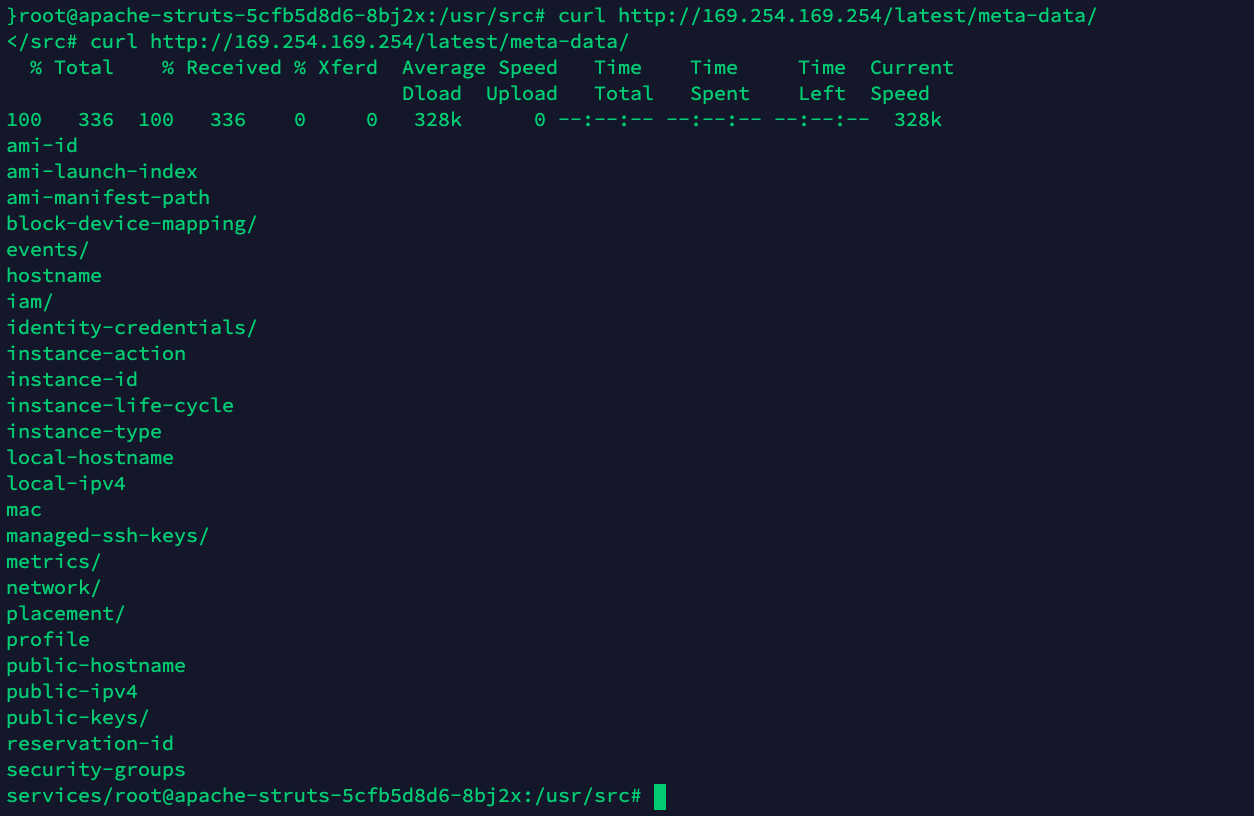Click the metadata URL in first command
The image size is (1254, 816).
coord(857,16)
